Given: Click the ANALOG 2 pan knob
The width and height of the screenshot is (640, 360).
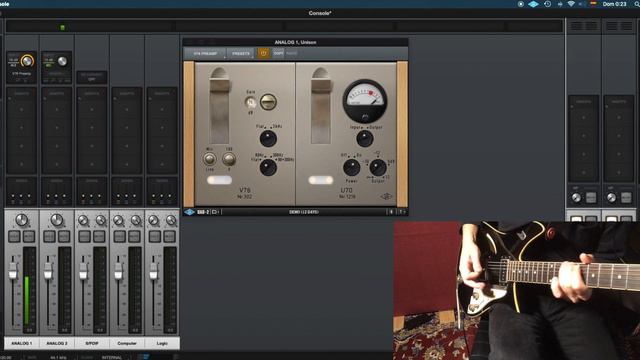Looking at the screenshot, I should pos(57,220).
